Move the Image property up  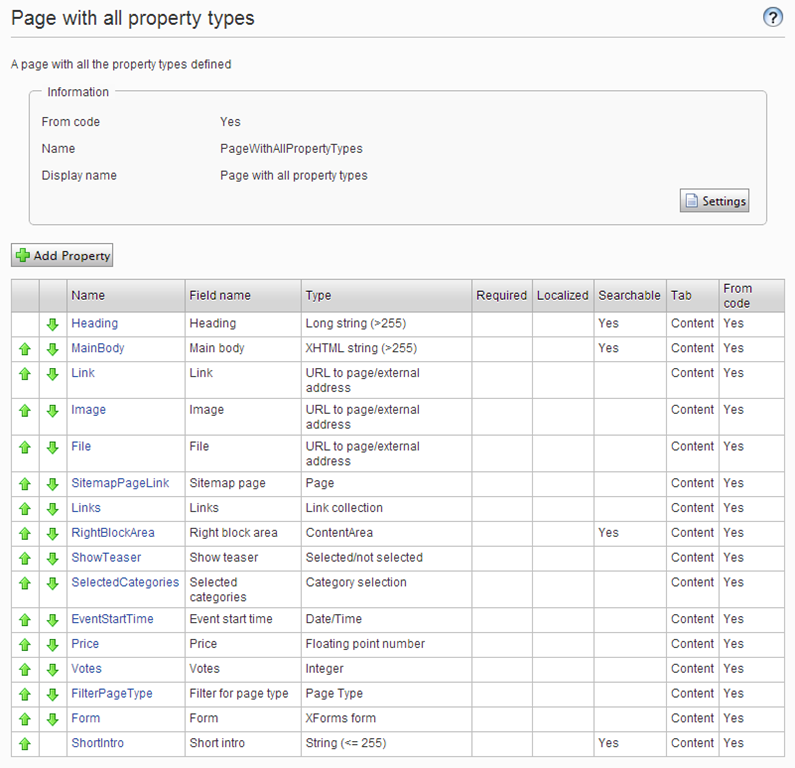pos(25,411)
